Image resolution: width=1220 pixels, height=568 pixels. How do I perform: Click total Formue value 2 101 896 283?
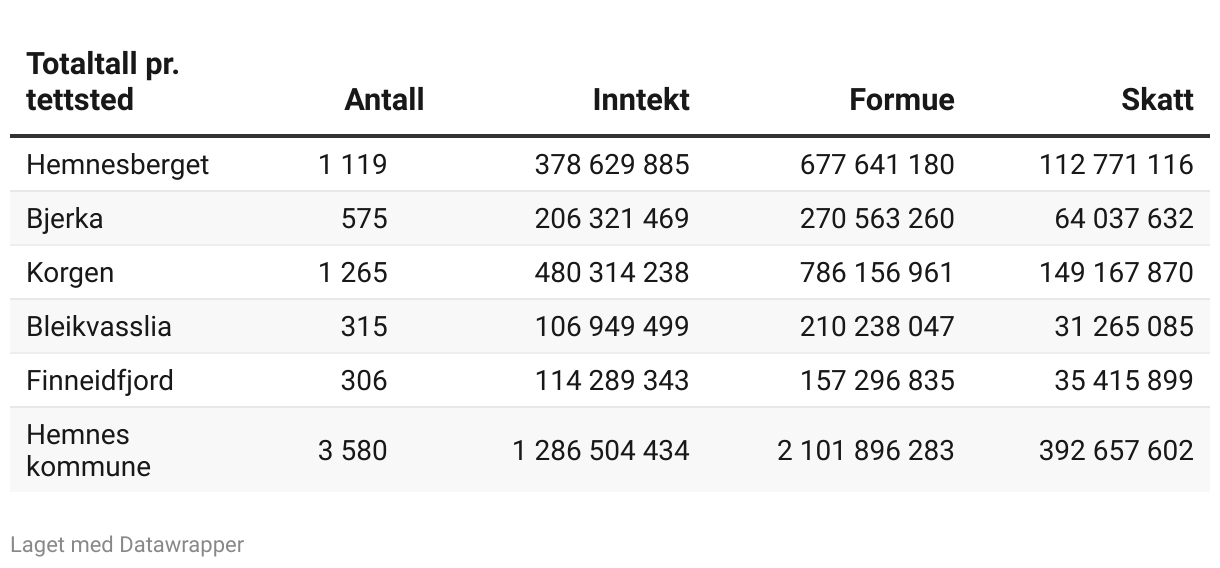pos(865,450)
